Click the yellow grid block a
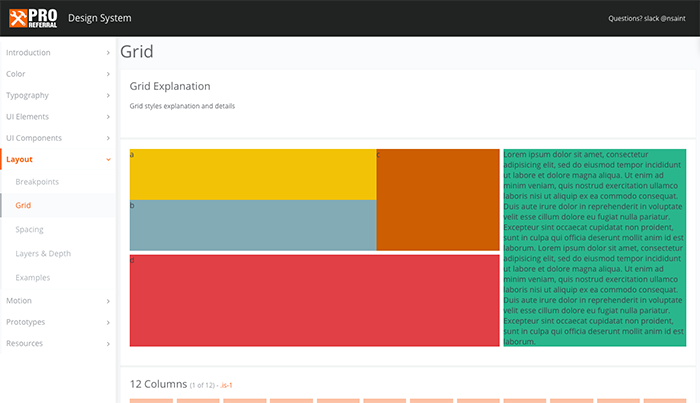This screenshot has width=700, height=403. 253,174
